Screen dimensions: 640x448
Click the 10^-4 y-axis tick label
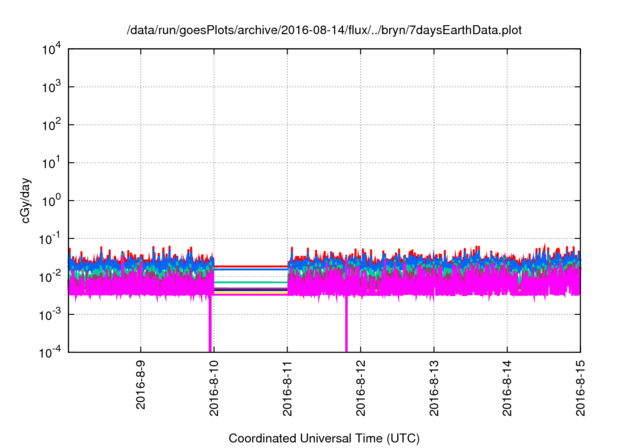click(x=49, y=352)
